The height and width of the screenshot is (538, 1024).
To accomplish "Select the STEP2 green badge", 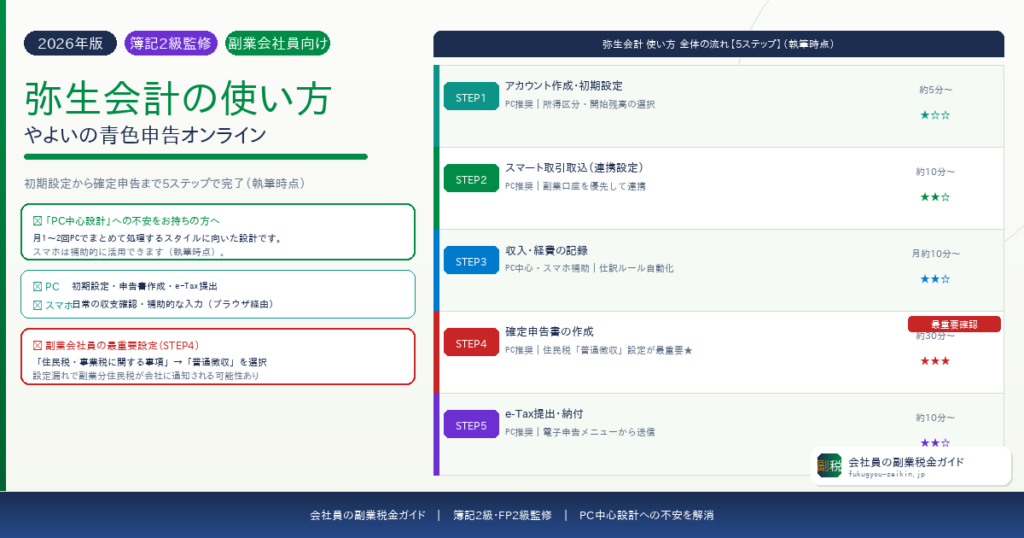I will click(471, 180).
